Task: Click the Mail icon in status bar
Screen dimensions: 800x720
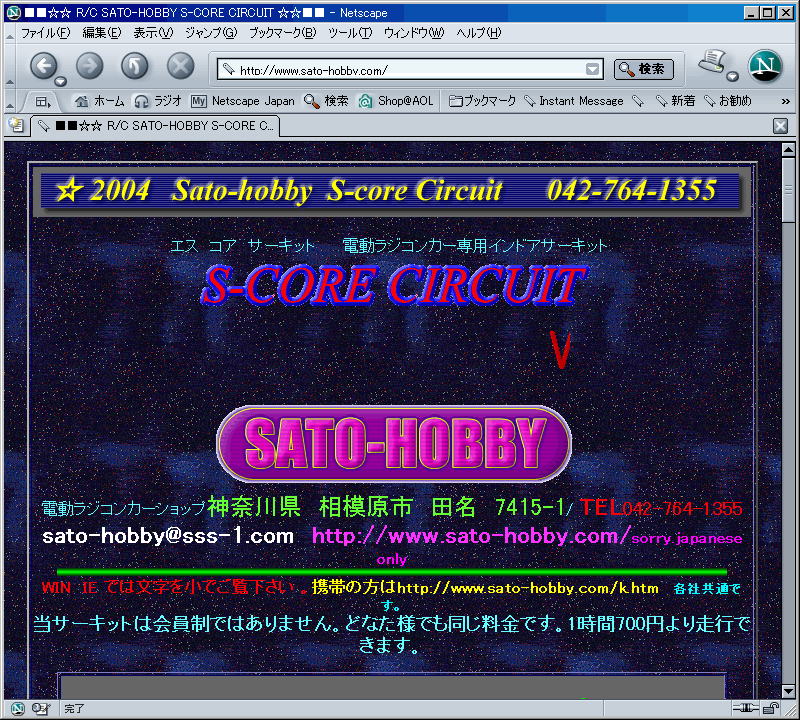Action: pos(40,708)
